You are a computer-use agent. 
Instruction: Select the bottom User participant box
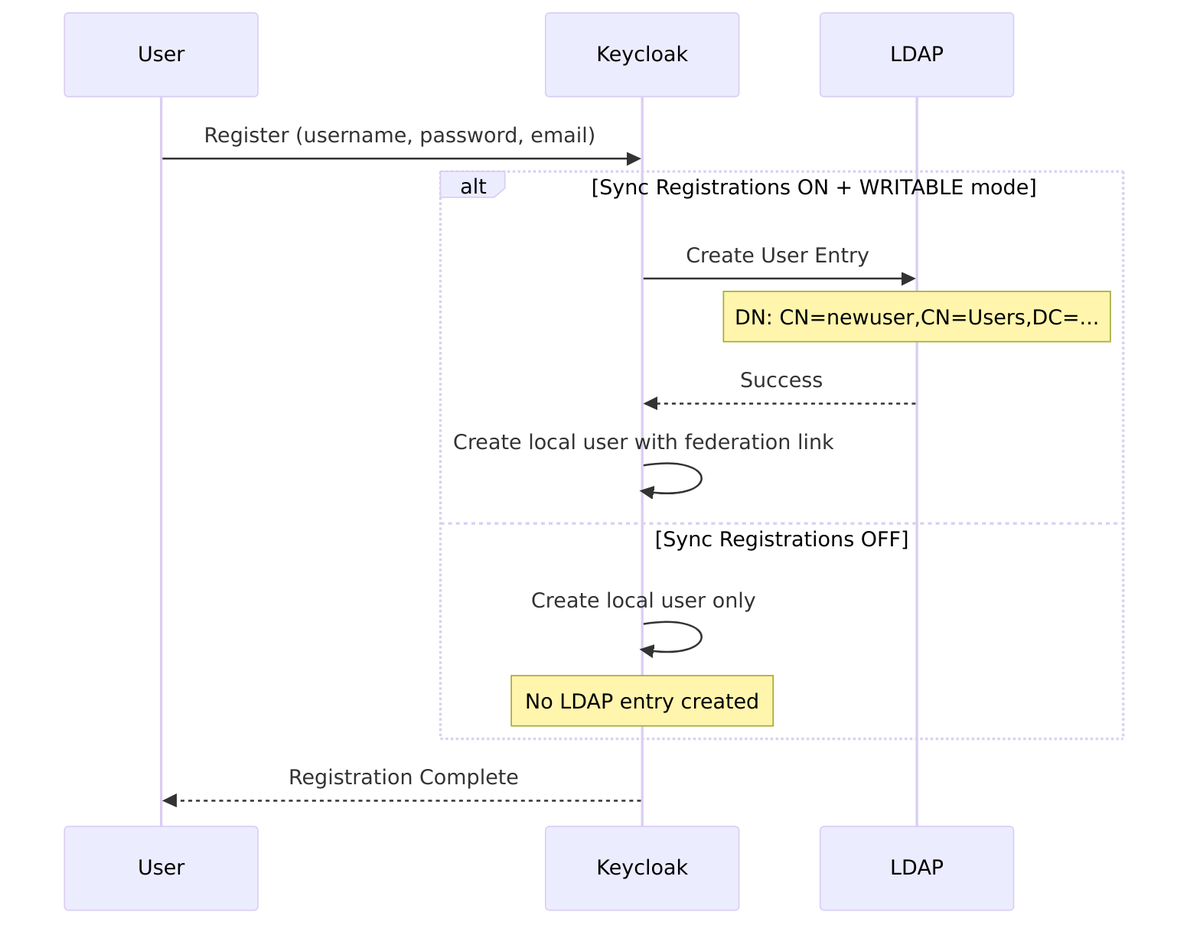[x=161, y=868]
